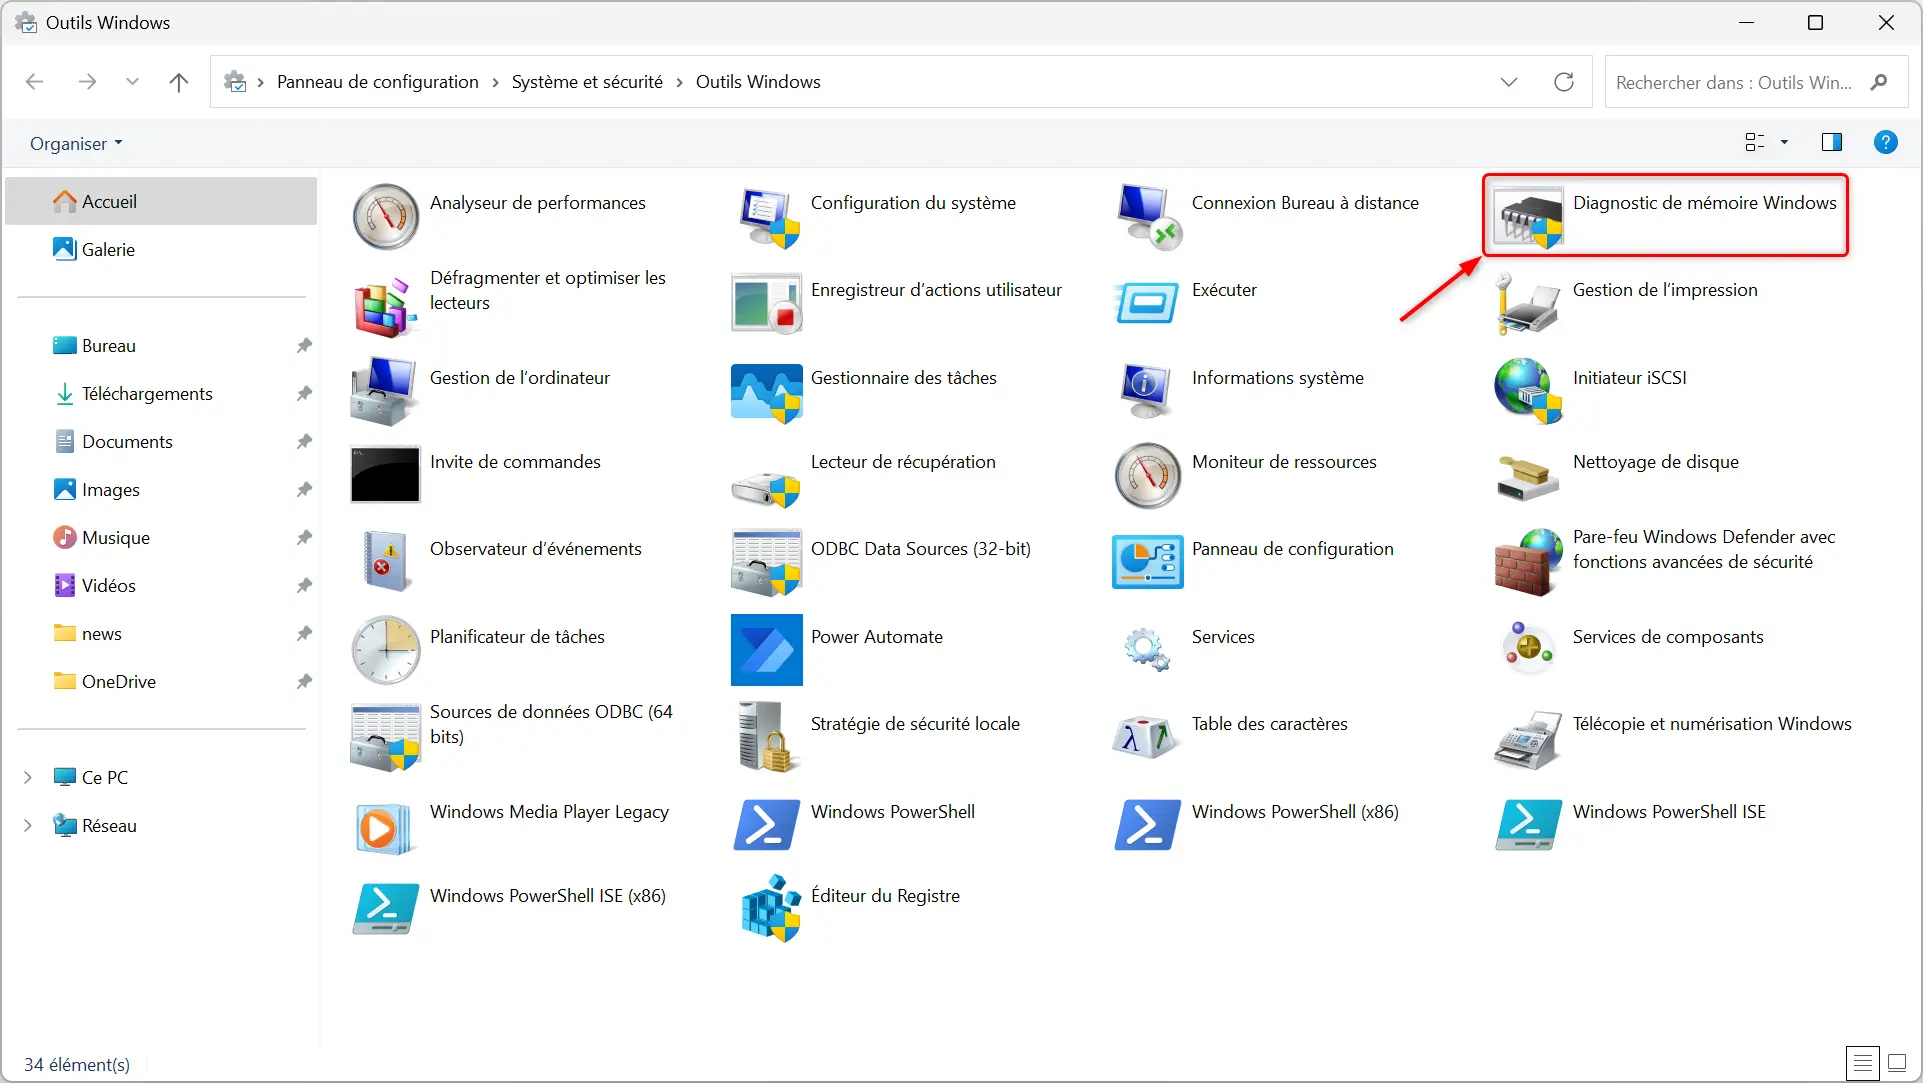The height and width of the screenshot is (1083, 1923).
Task: Open Gestion de l'impression icon
Action: click(1528, 305)
